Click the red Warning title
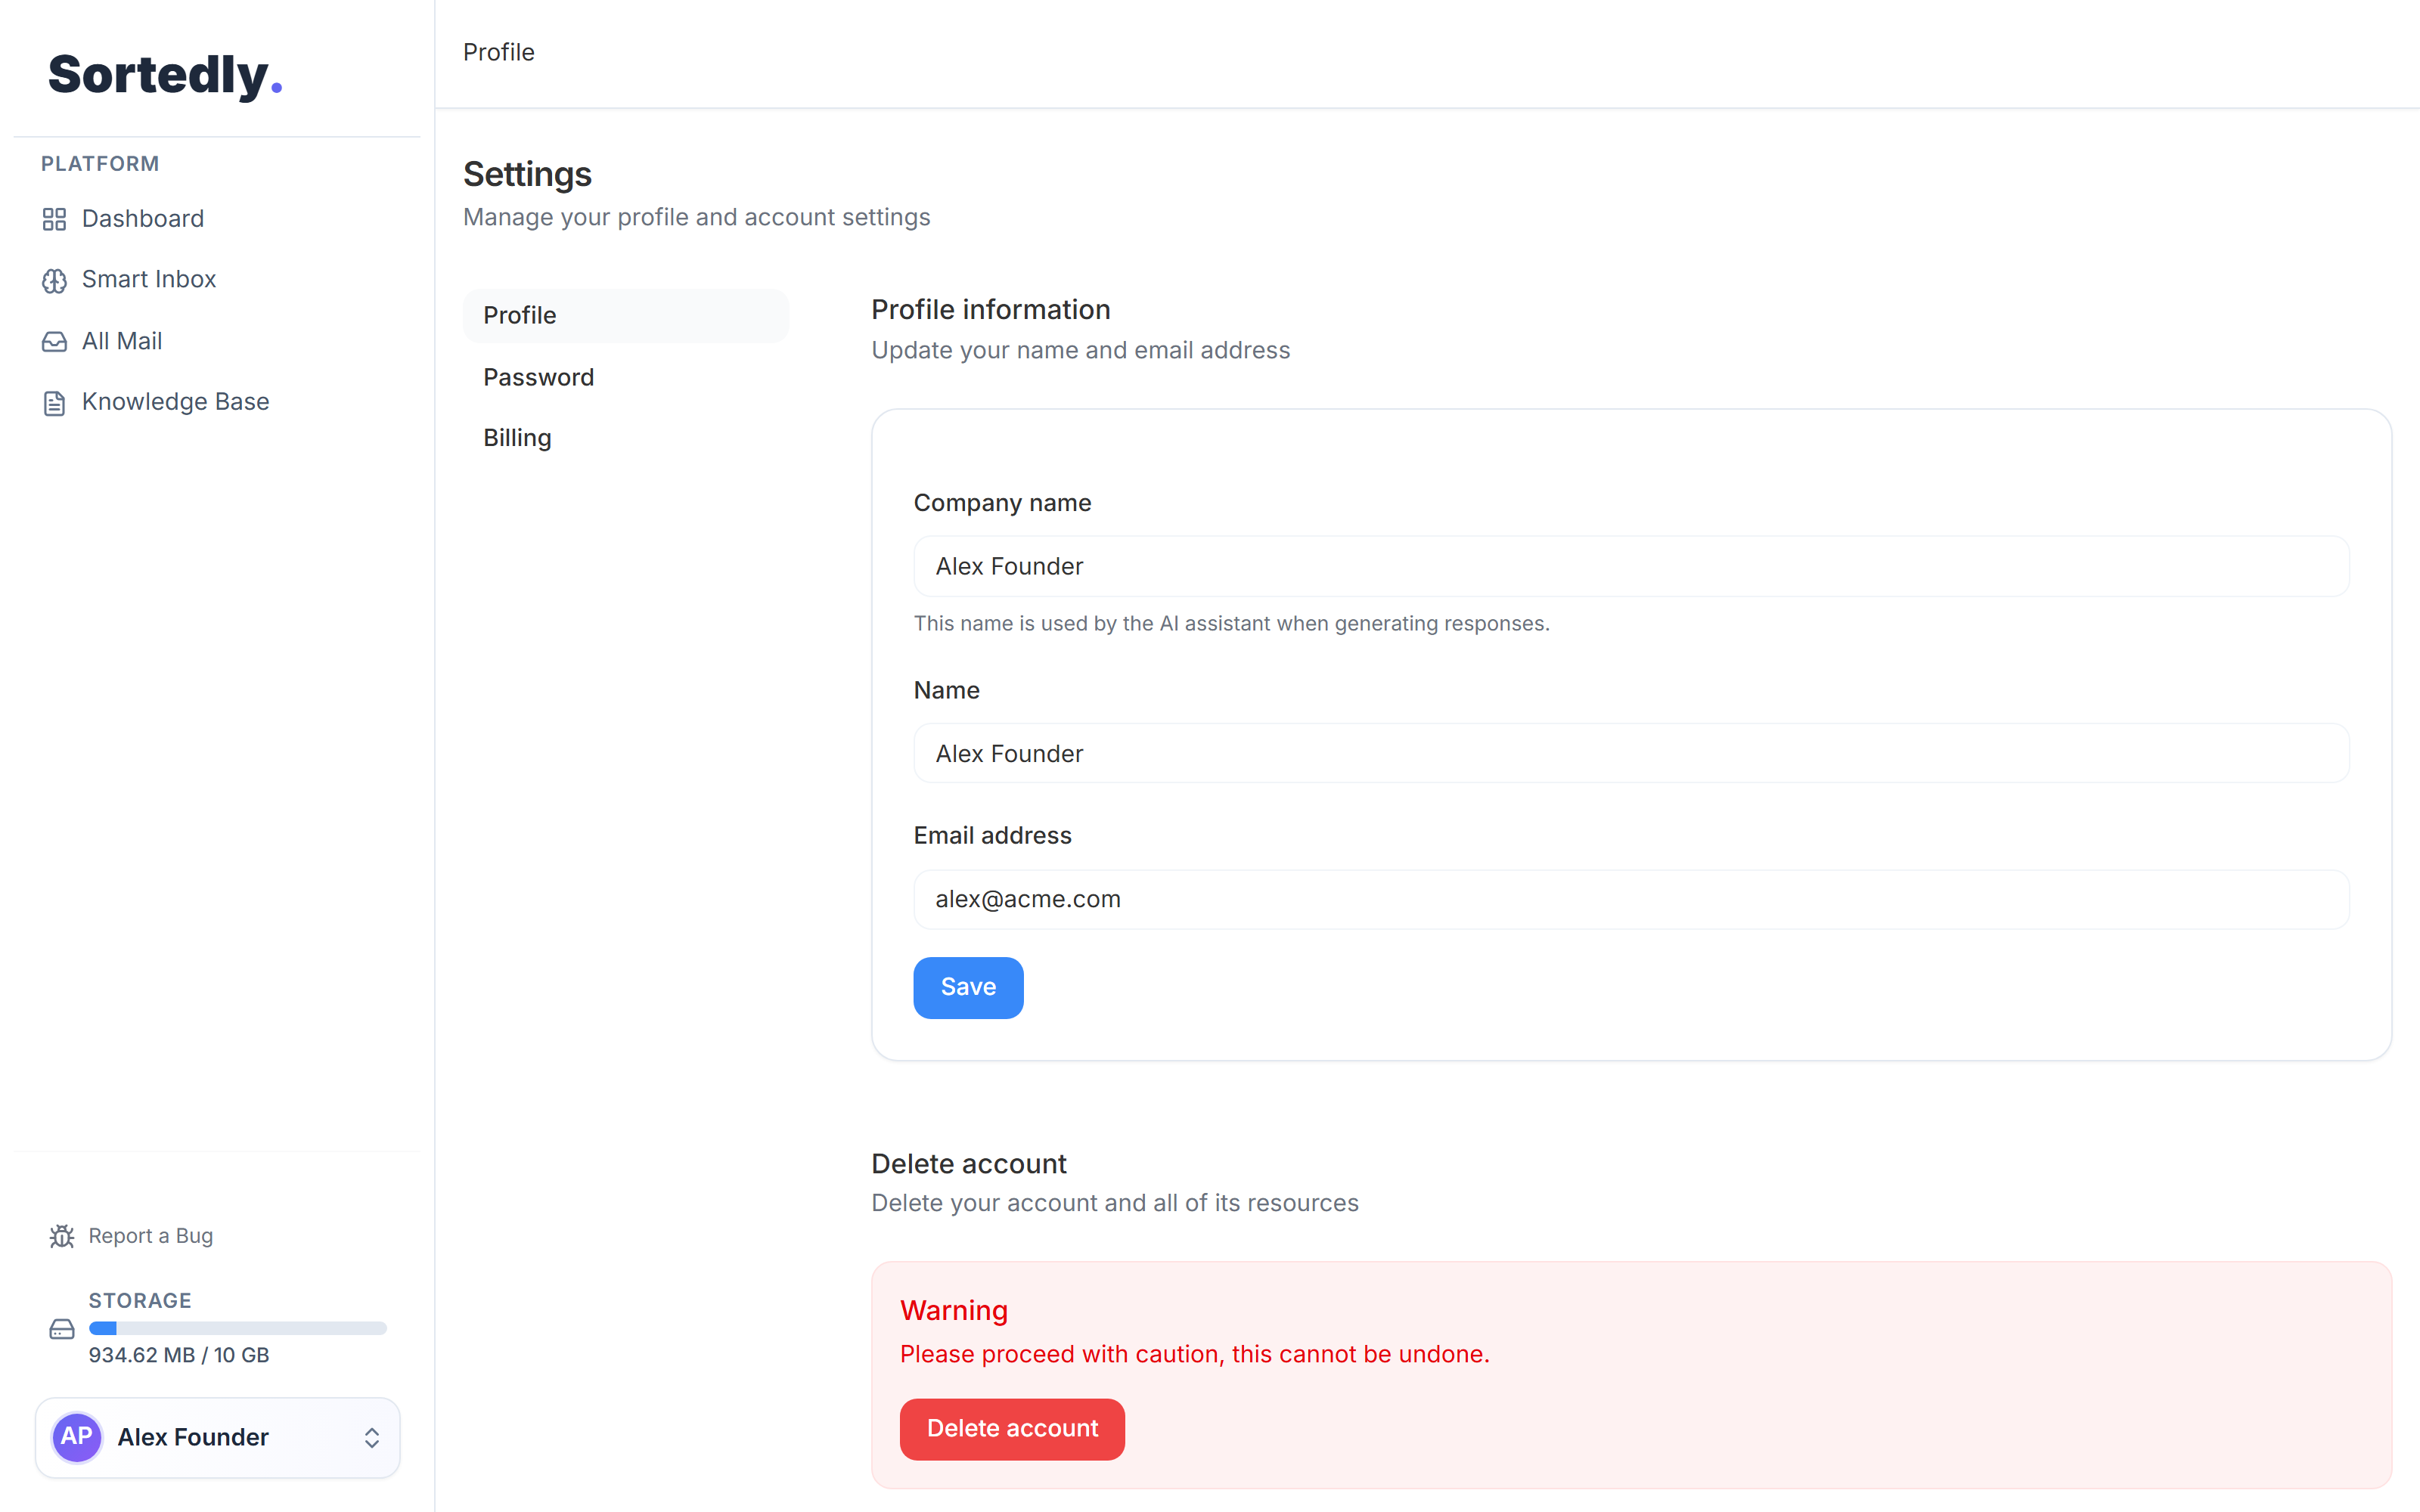This screenshot has width=2420, height=1512. [953, 1310]
